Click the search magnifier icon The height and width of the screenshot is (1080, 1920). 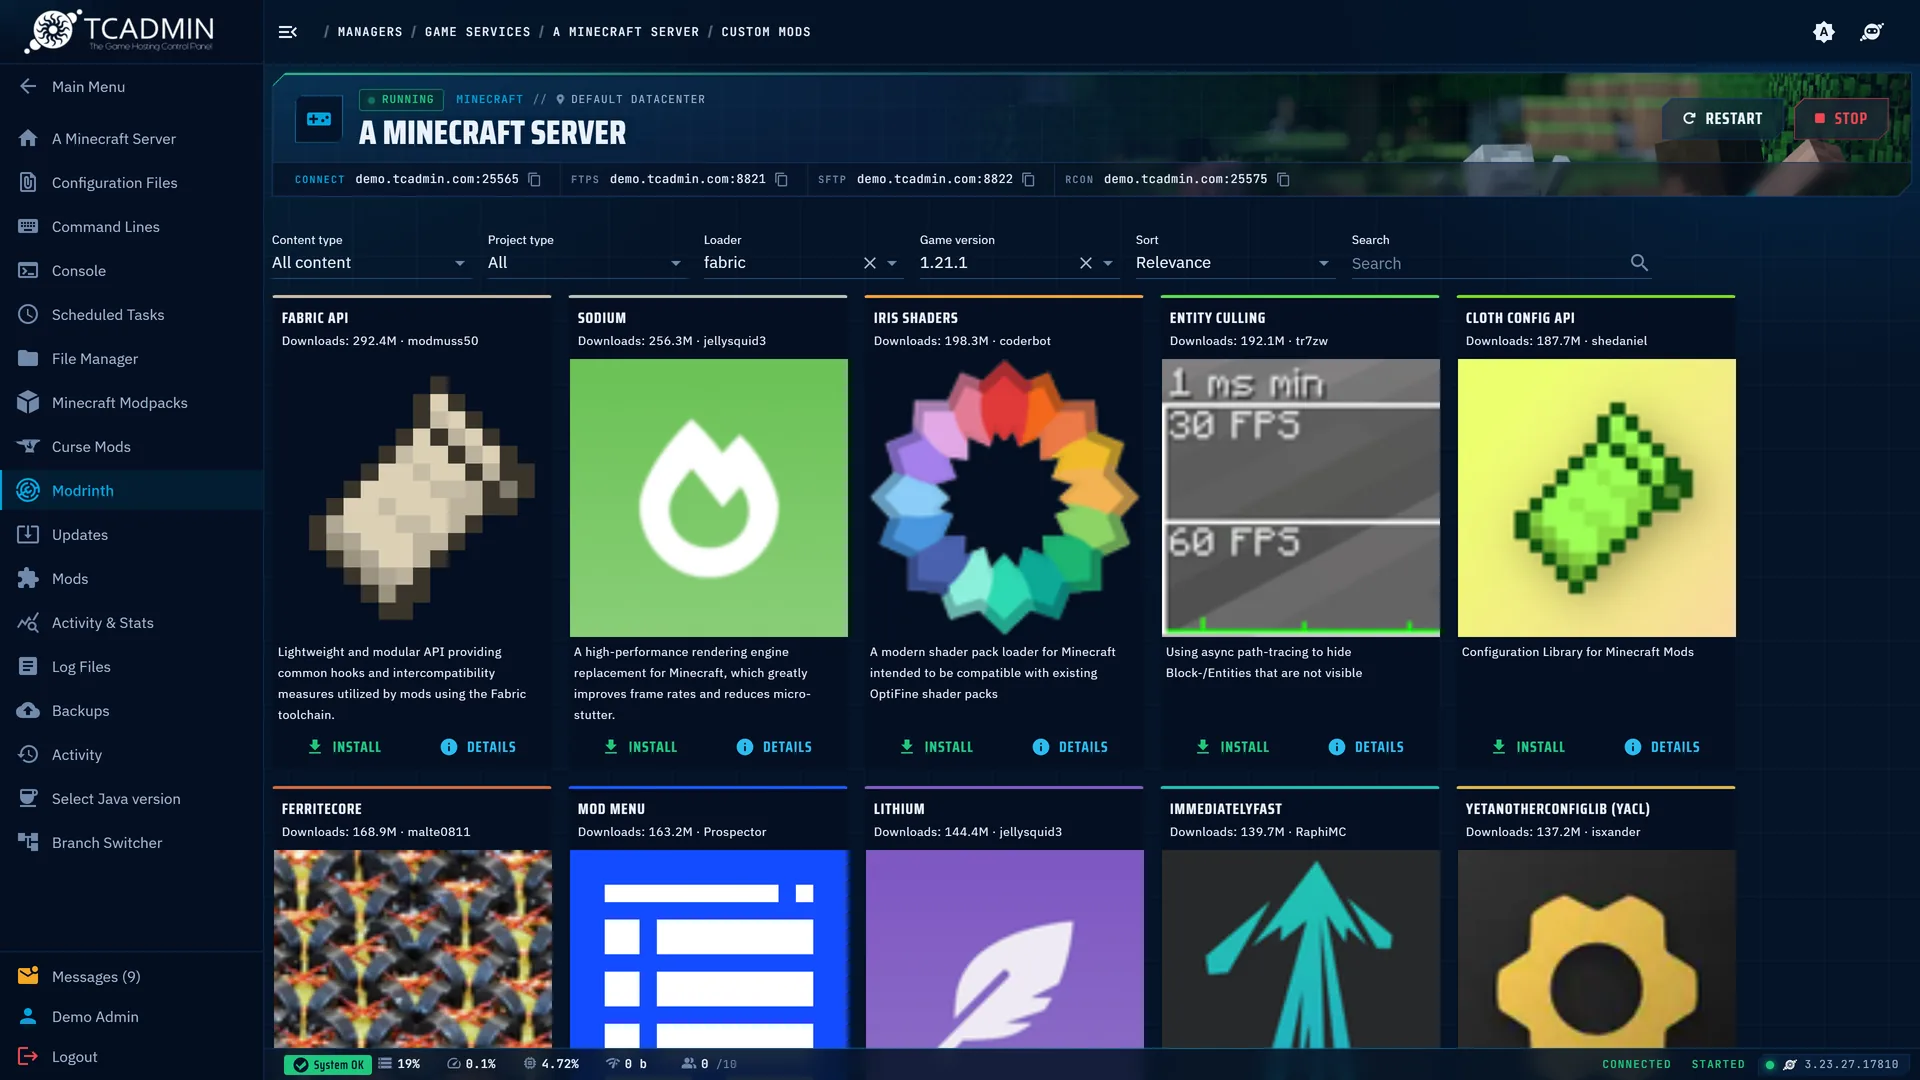1639,263
